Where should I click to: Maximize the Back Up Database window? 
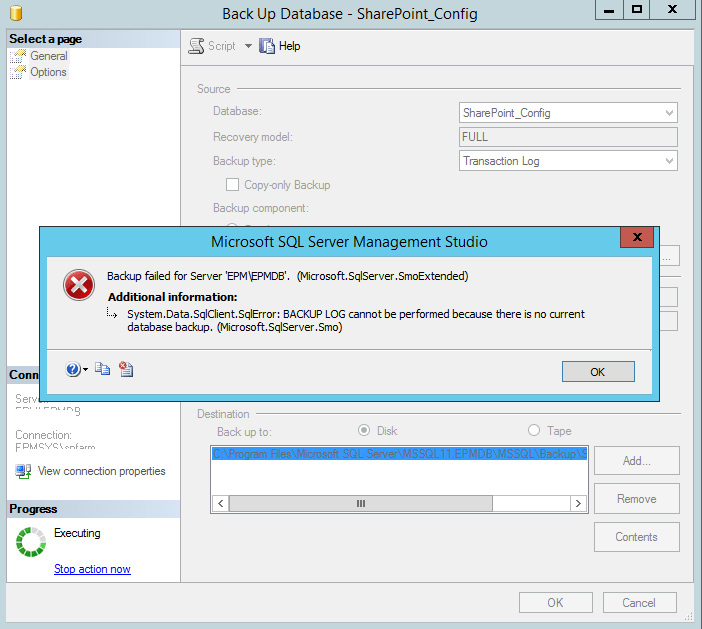coord(637,10)
